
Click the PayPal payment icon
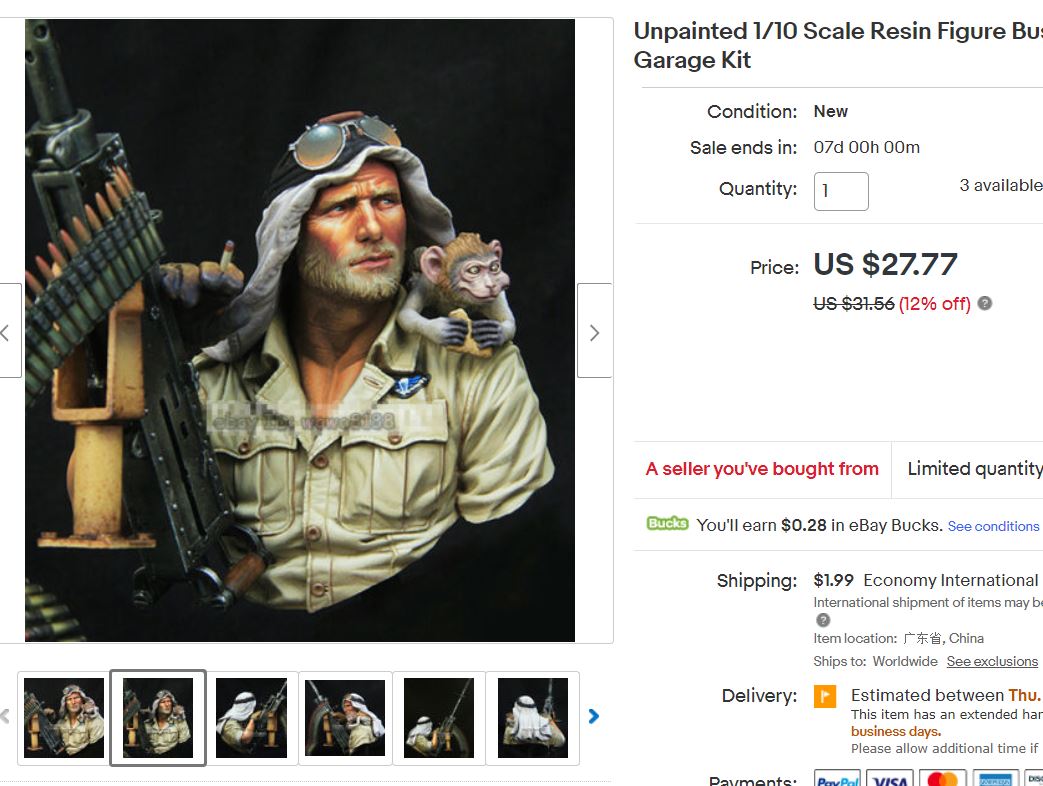pyautogui.click(x=837, y=779)
